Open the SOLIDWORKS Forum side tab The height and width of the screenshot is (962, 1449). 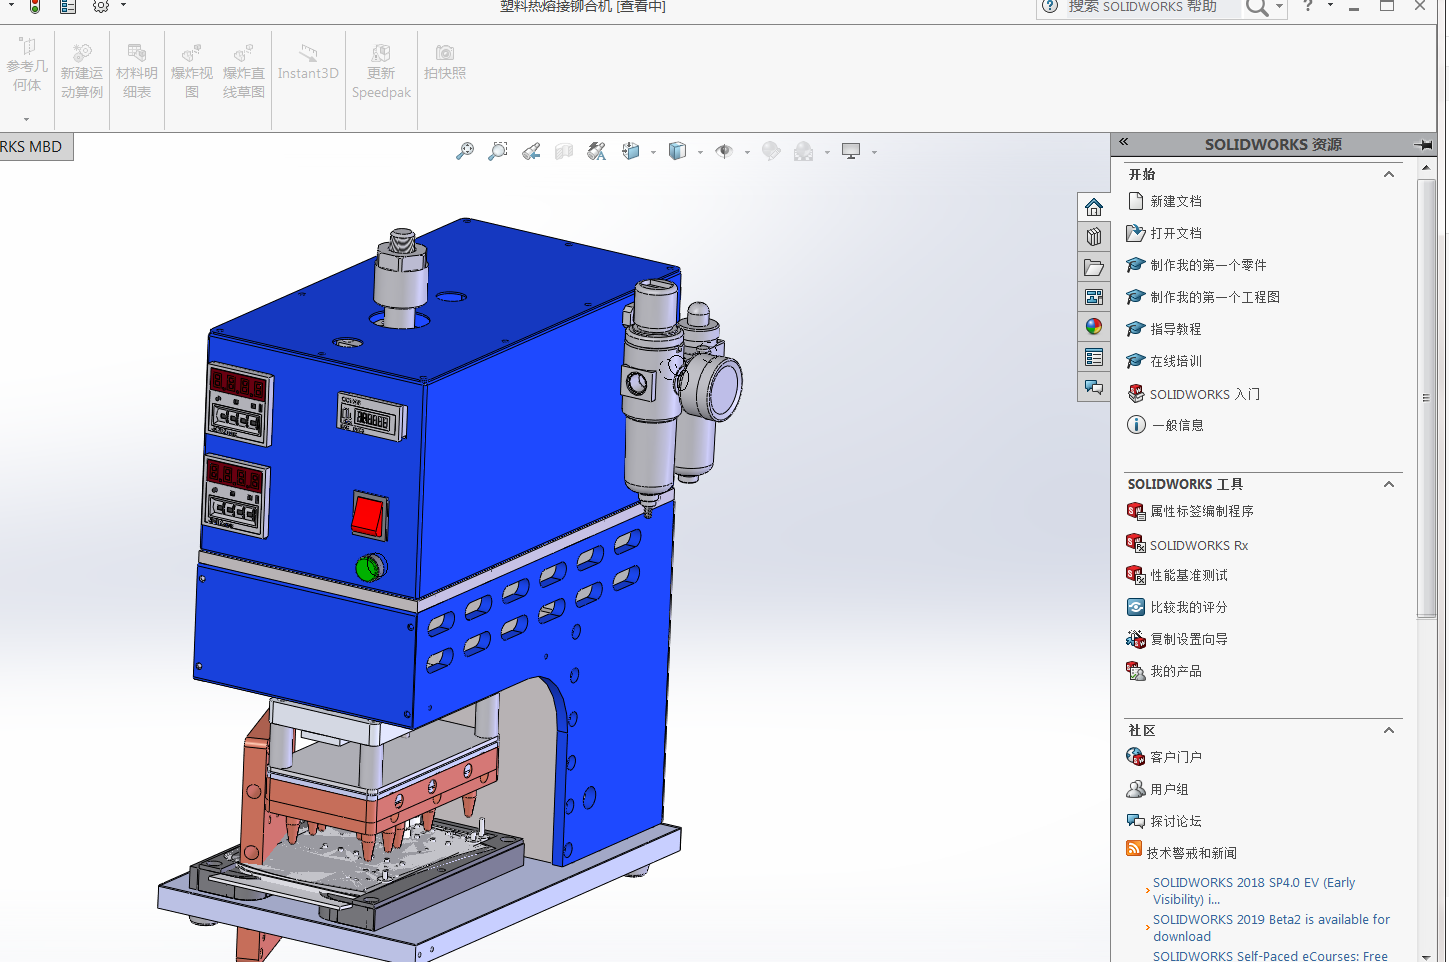point(1094,387)
